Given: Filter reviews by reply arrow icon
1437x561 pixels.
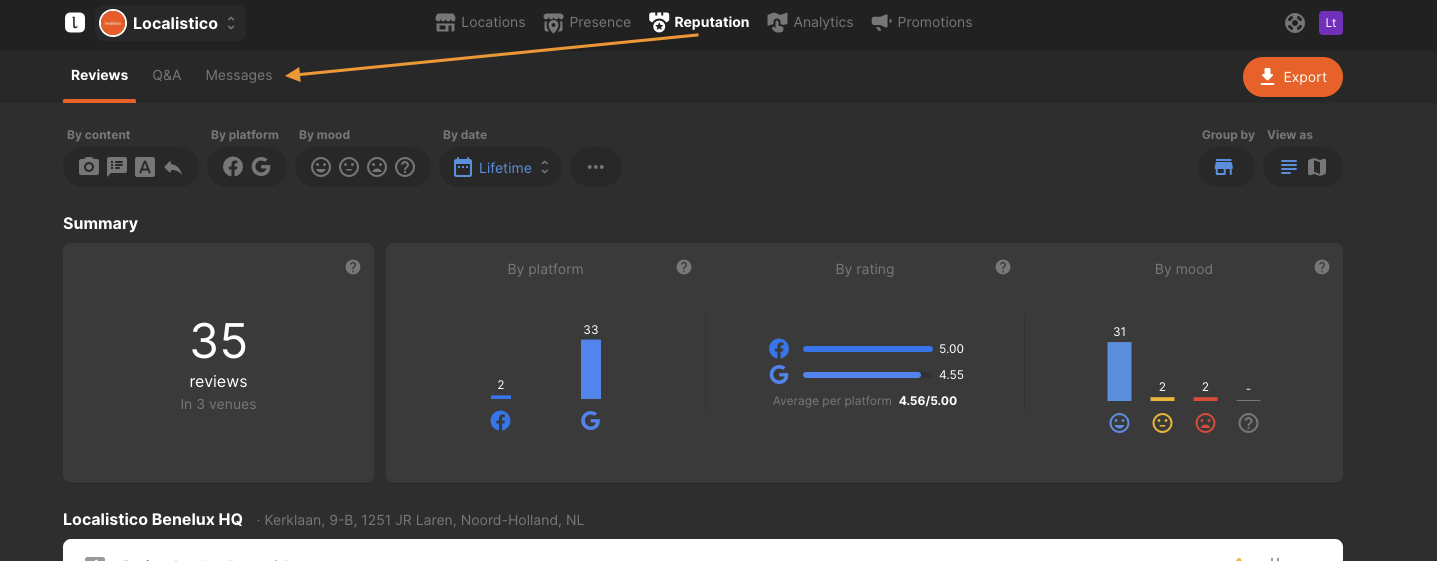Looking at the screenshot, I should pyautogui.click(x=173, y=168).
